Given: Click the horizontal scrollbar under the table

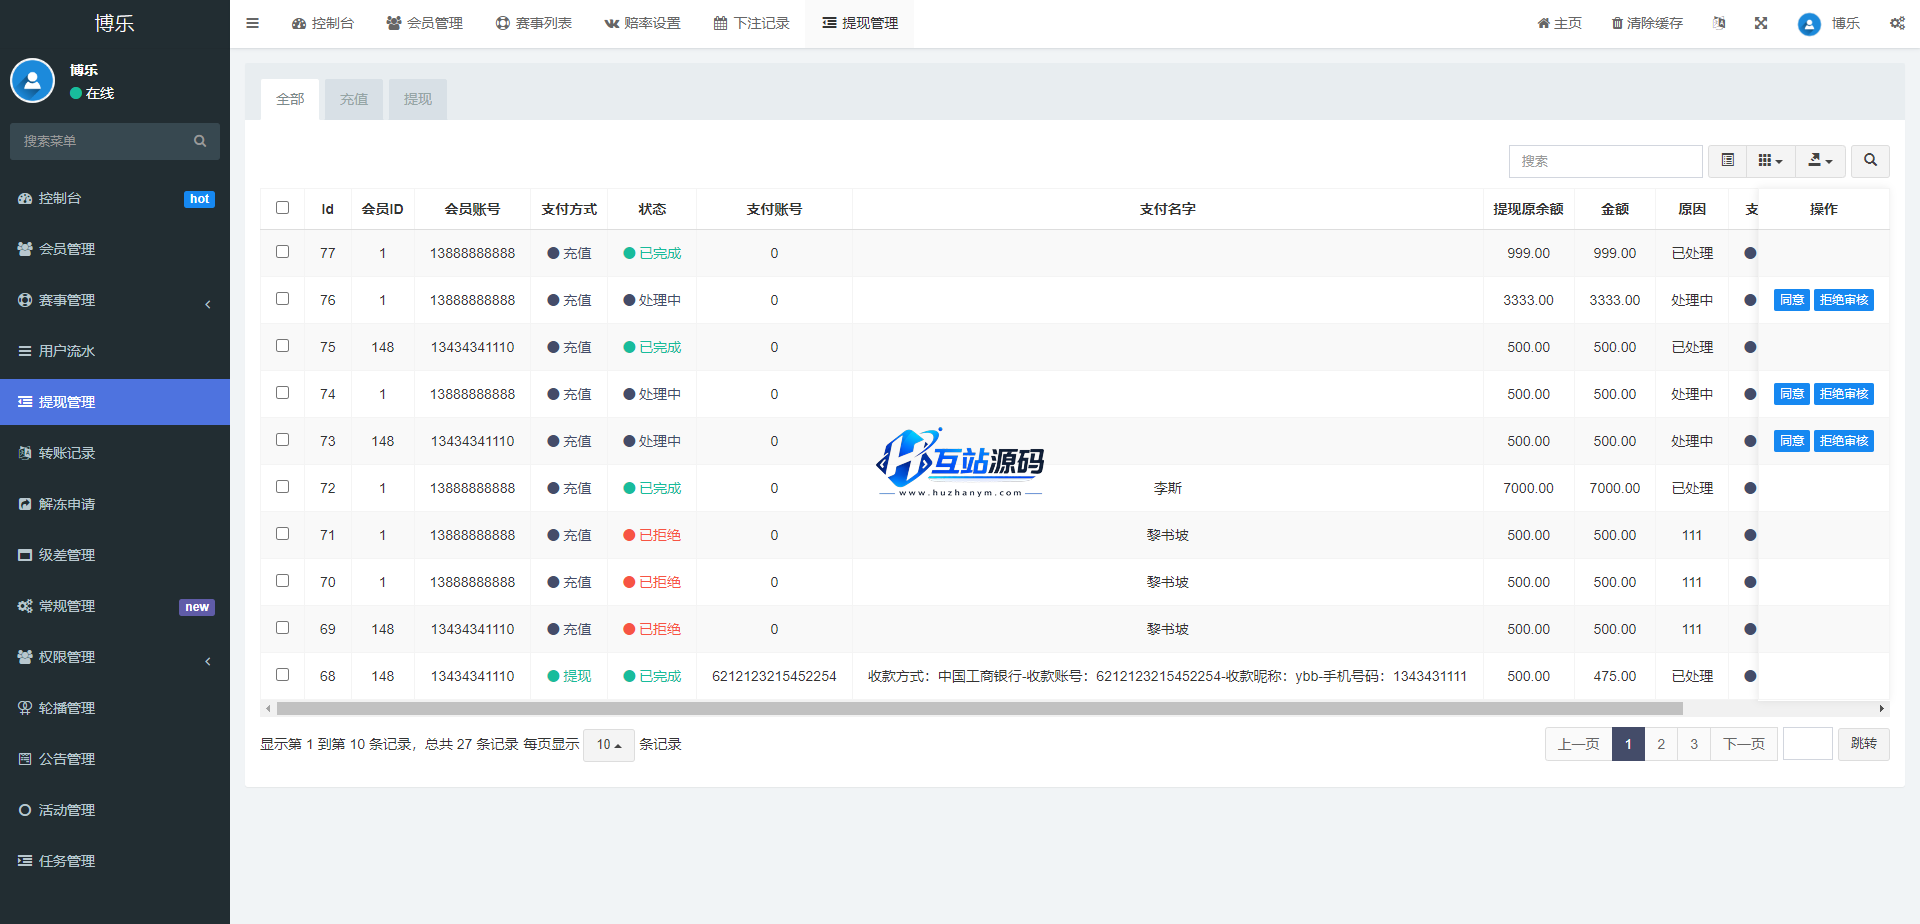Looking at the screenshot, I should pyautogui.click(x=979, y=708).
